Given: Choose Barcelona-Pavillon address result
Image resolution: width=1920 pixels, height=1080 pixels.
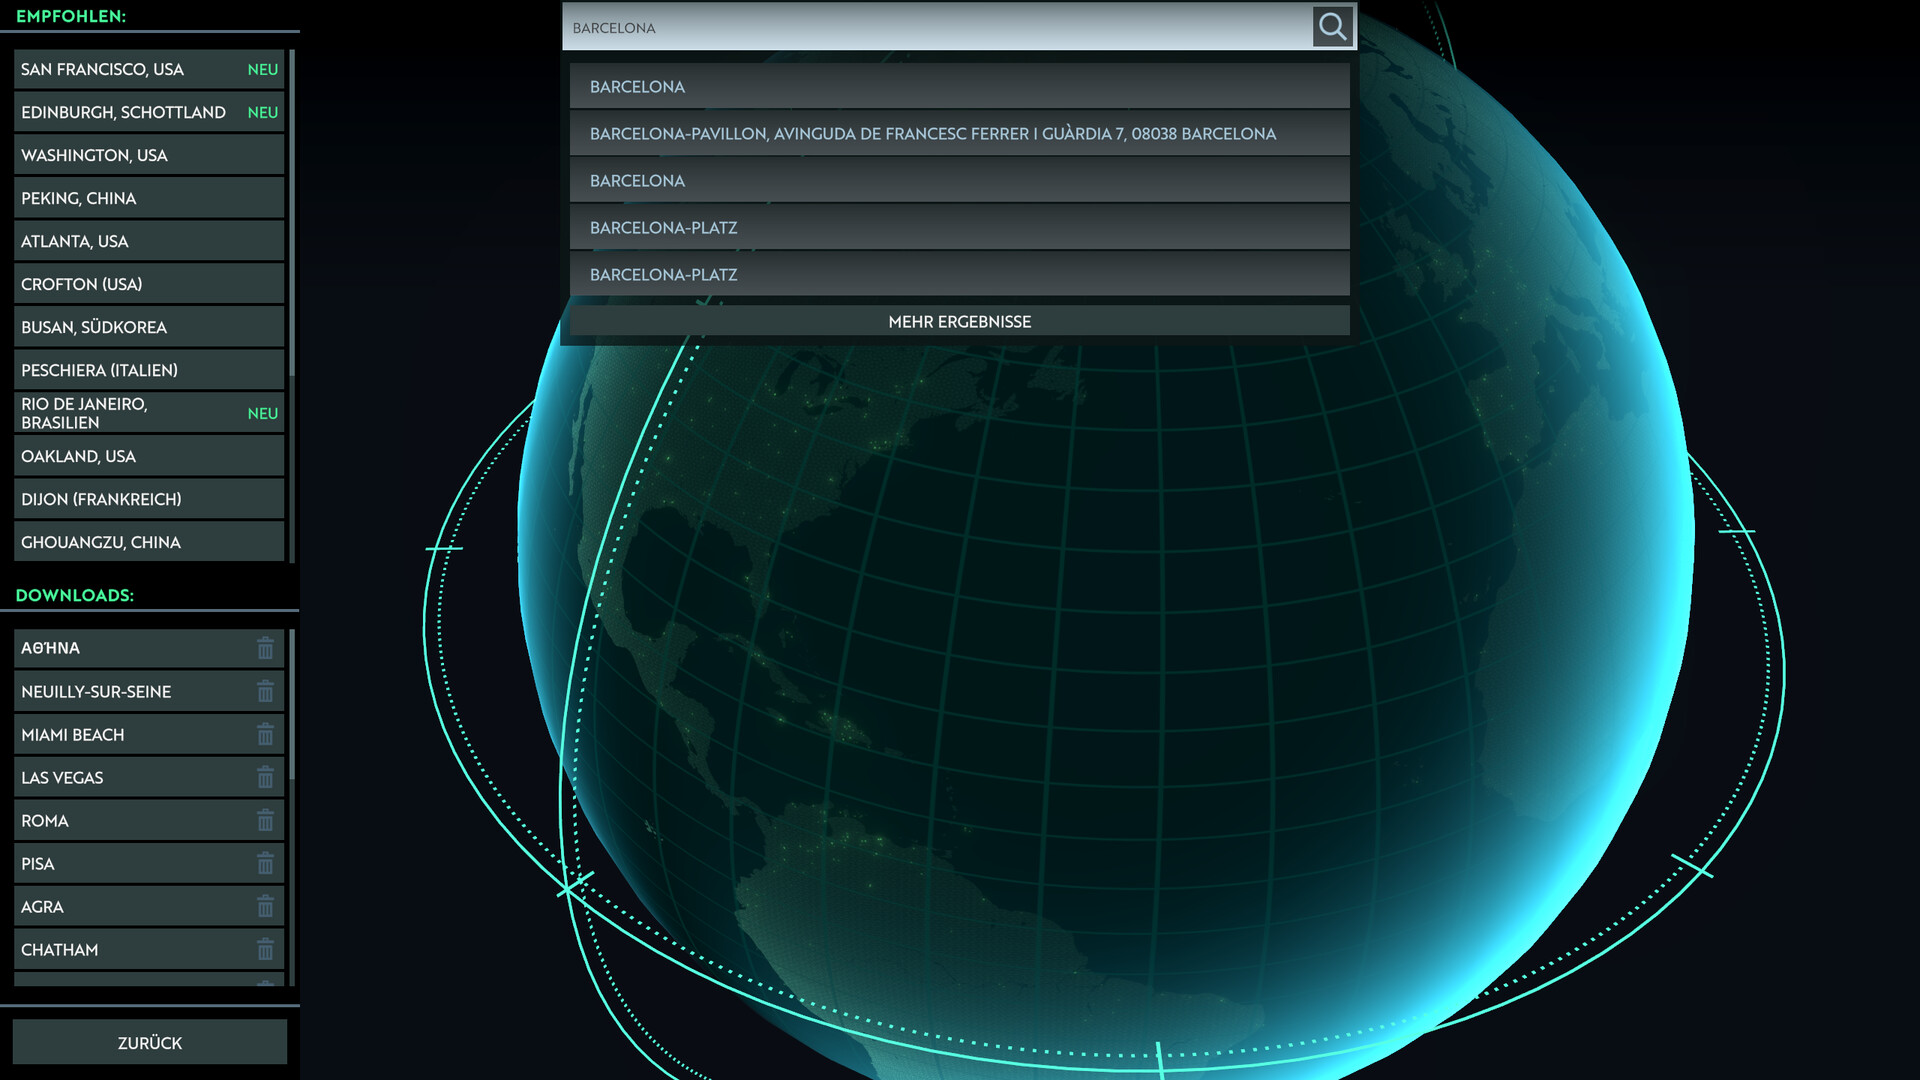Looking at the screenshot, I should point(958,134).
